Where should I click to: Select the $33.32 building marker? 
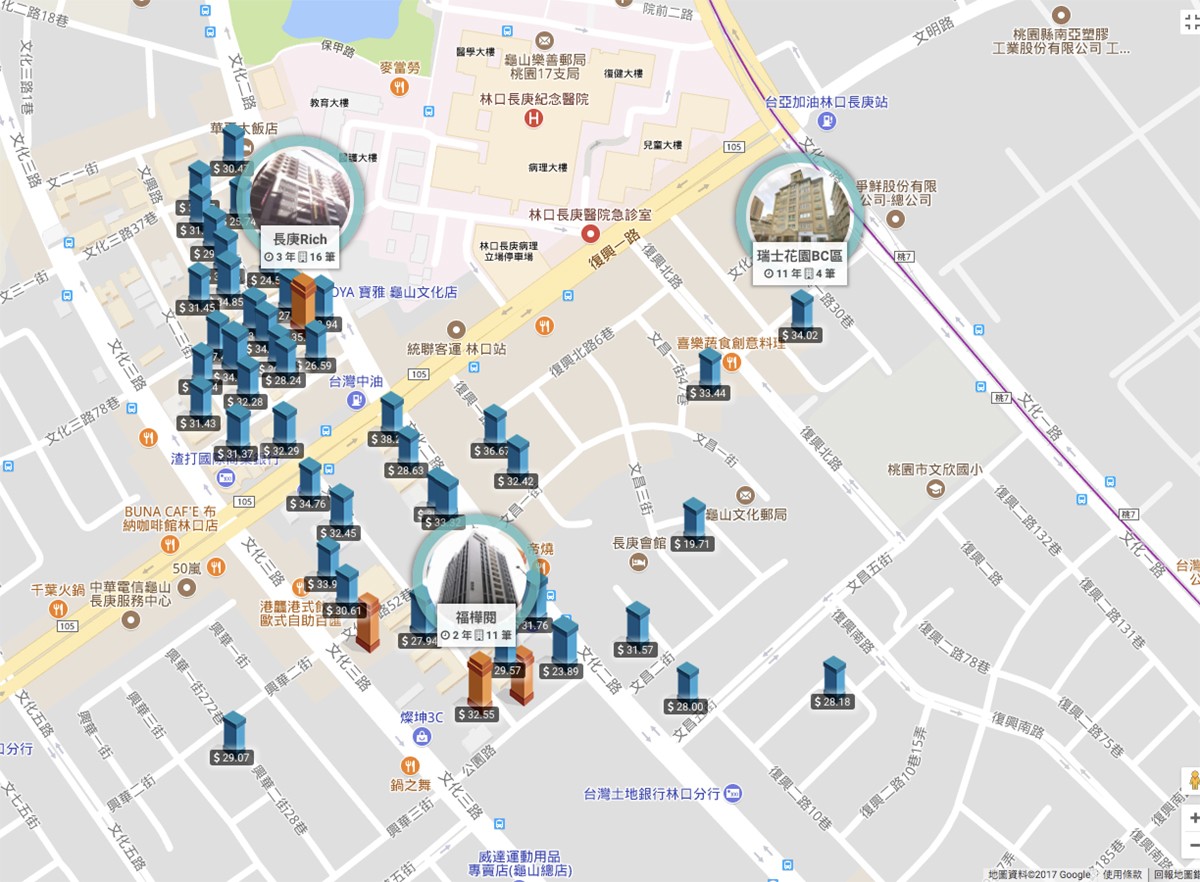click(442, 500)
